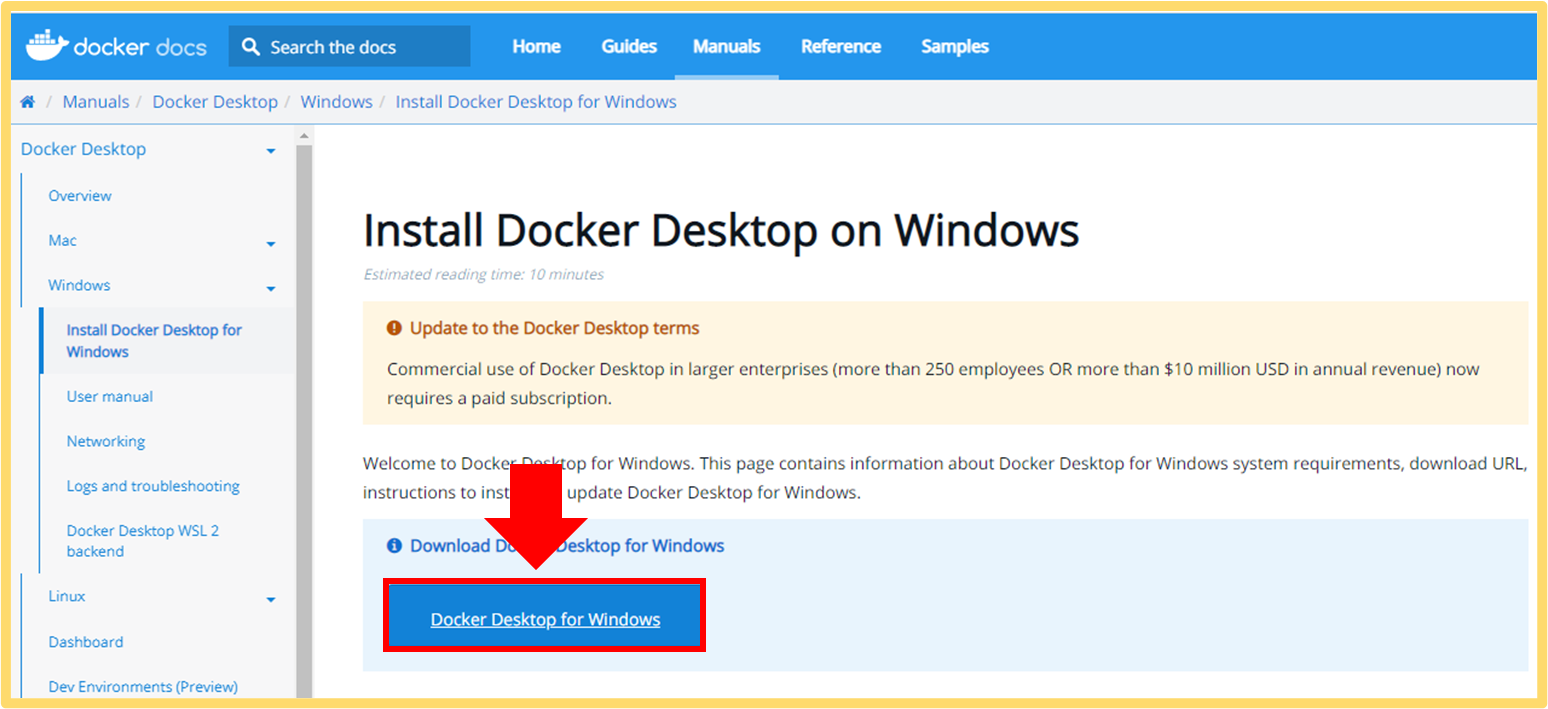Click the Docker Desktop for Windows download button
1548x709 pixels.
(545, 615)
